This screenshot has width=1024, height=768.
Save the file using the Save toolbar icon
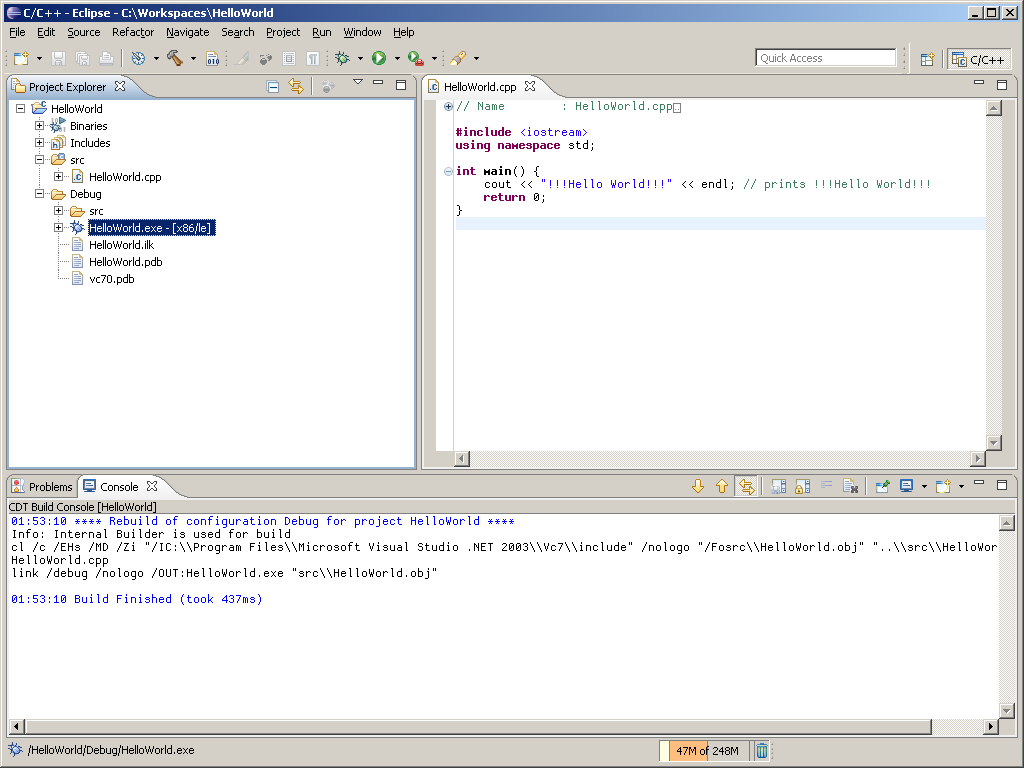[x=57, y=57]
